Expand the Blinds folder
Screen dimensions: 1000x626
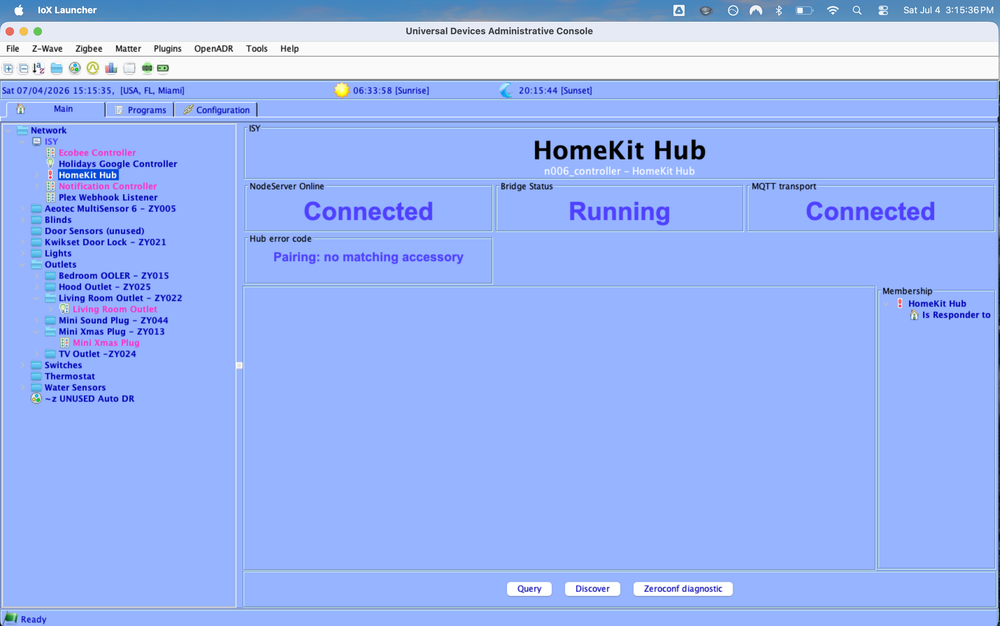coord(23,220)
